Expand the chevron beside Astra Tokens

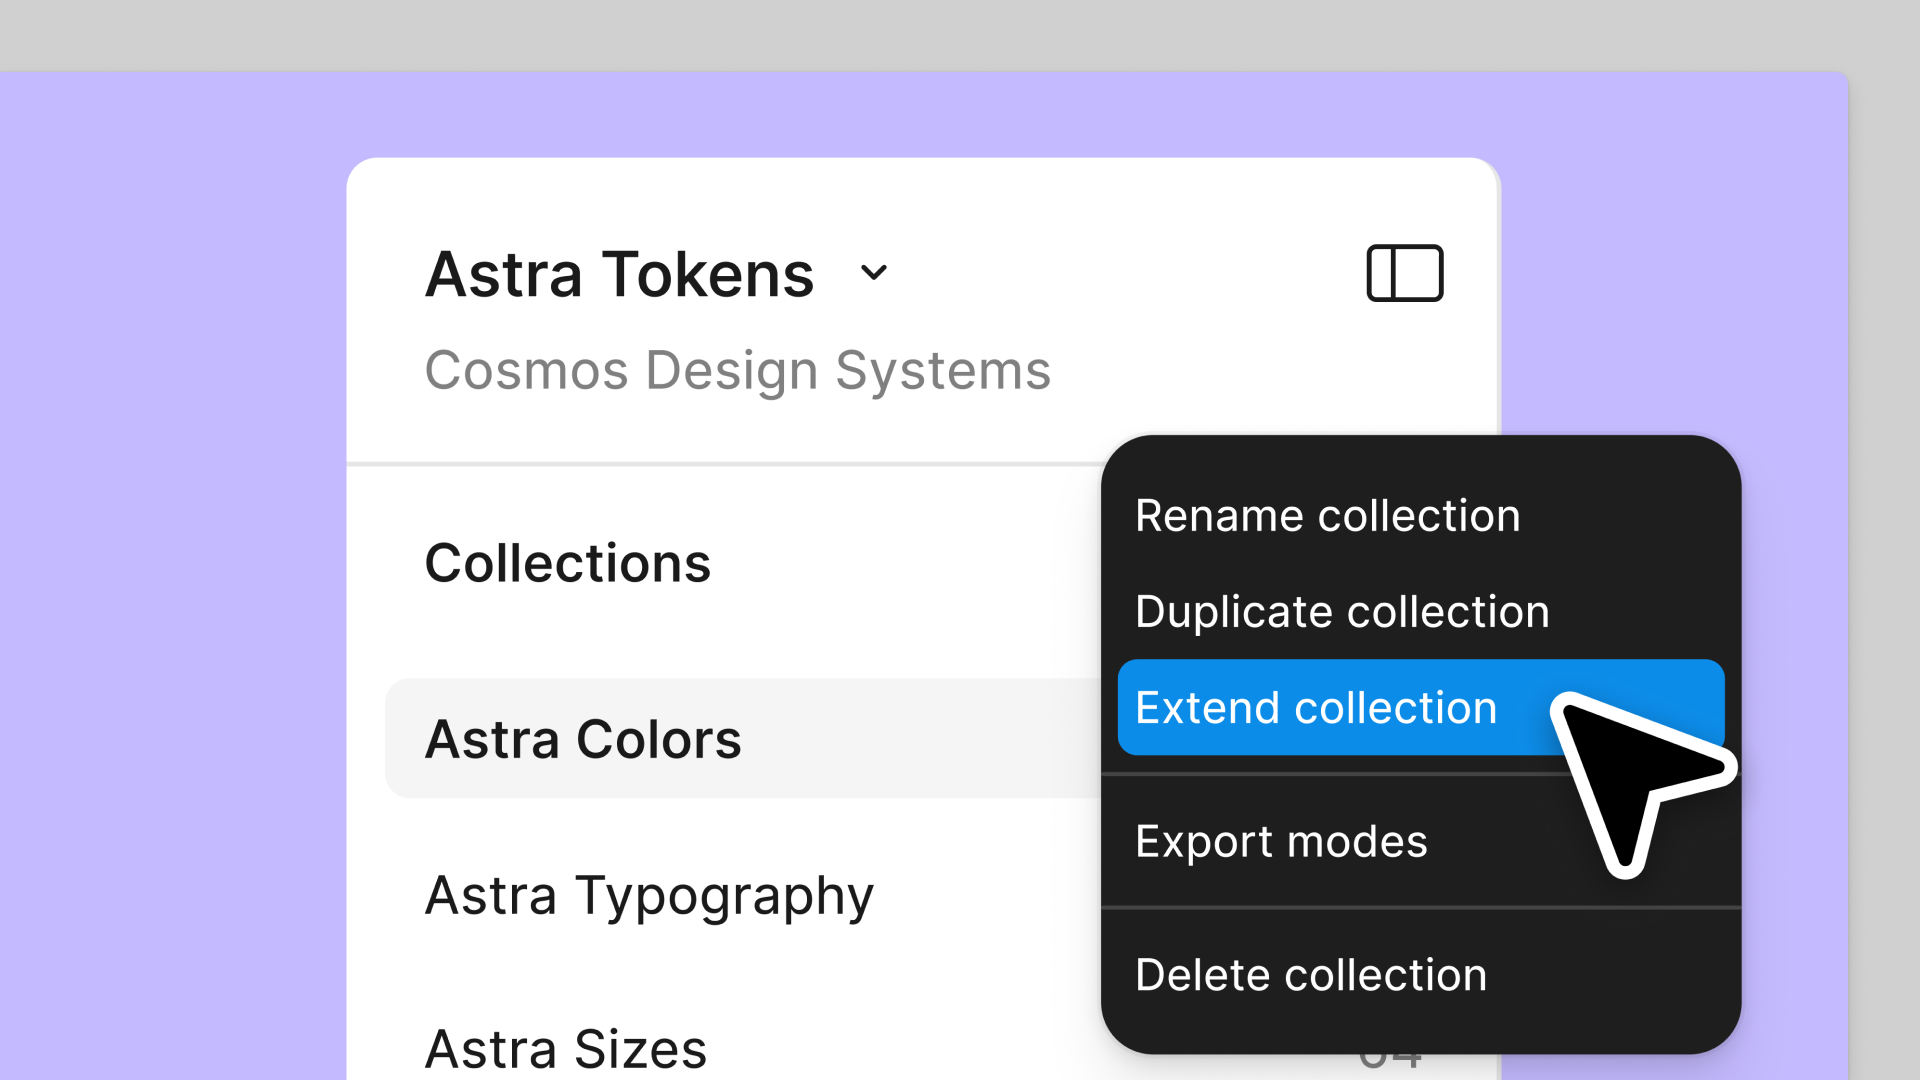click(875, 273)
